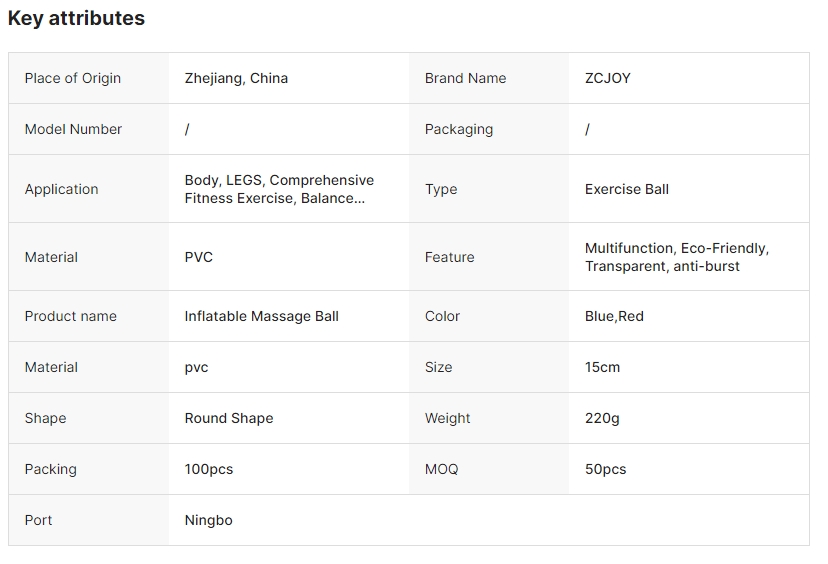The height and width of the screenshot is (564, 828).
Task: Click the "Packaging" label cell
Action: pos(459,129)
